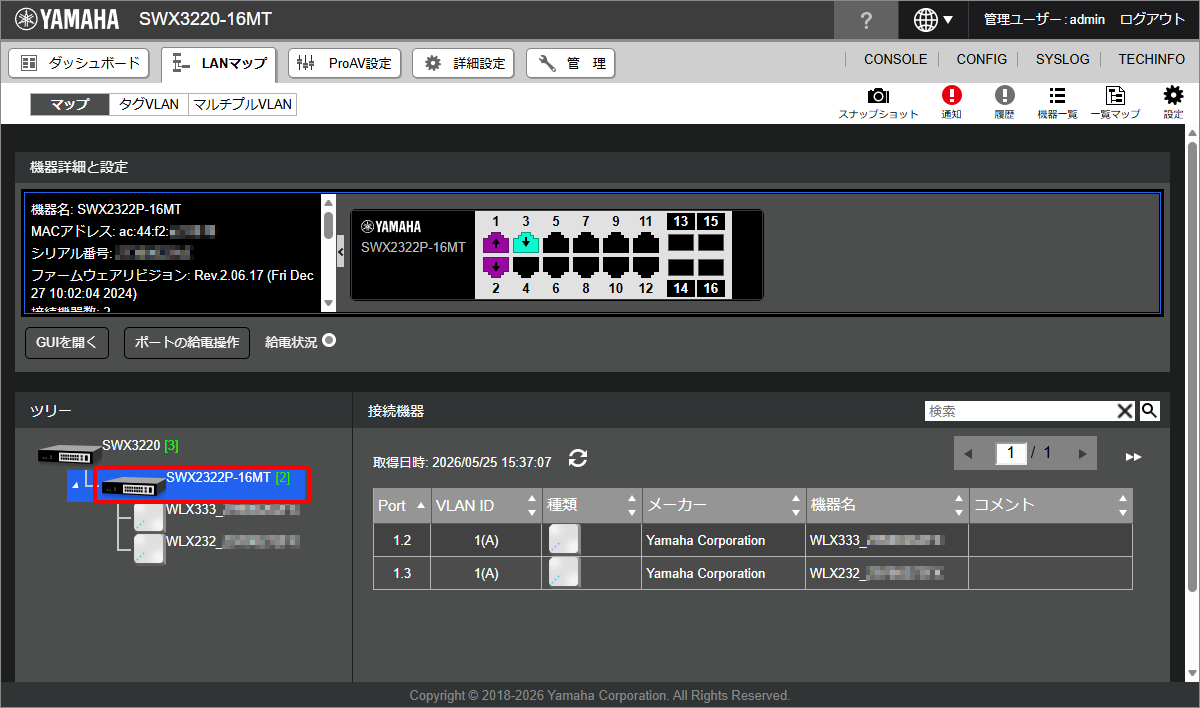The width and height of the screenshot is (1200, 708).
Task: Open the 詳細設定 tab
Action: tap(465, 63)
